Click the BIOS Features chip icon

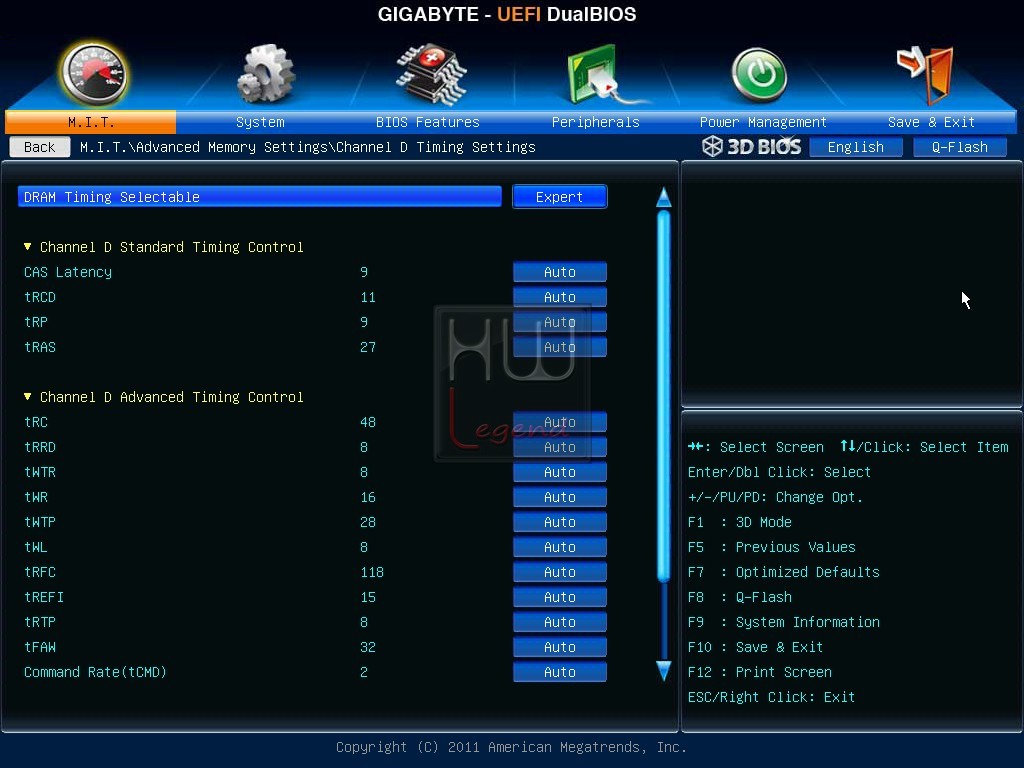point(431,74)
